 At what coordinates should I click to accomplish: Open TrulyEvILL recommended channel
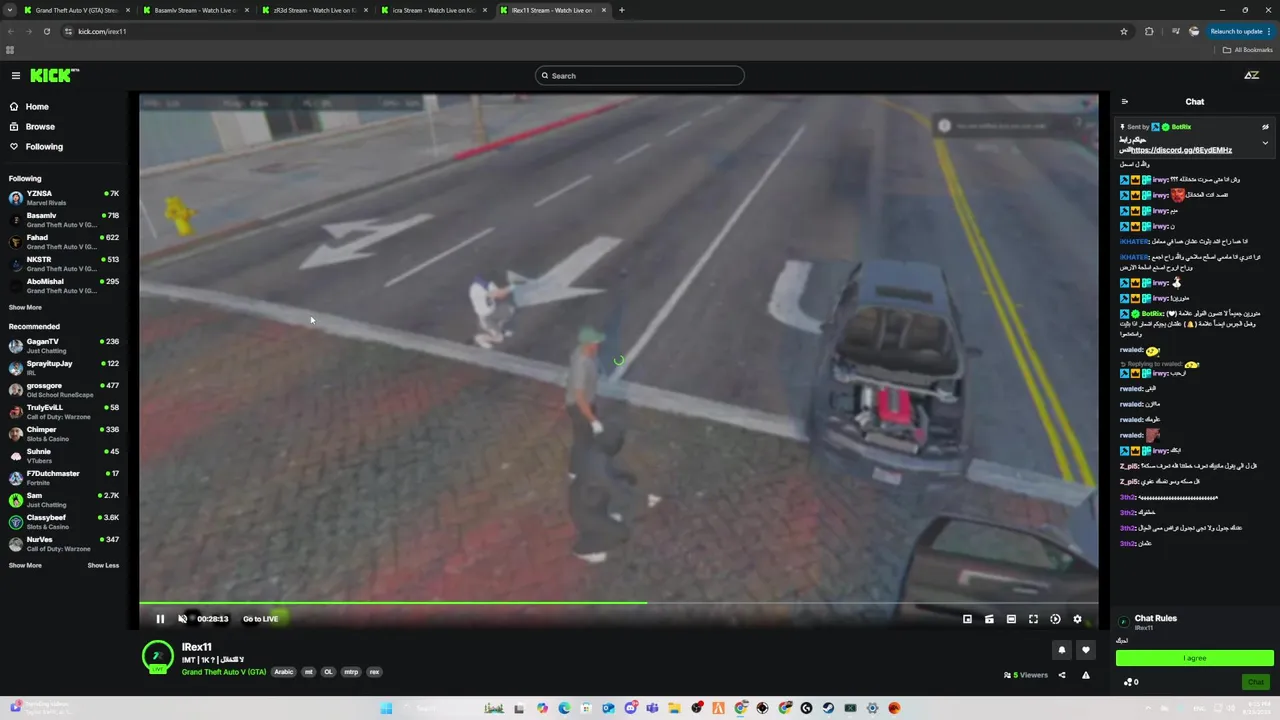64,411
